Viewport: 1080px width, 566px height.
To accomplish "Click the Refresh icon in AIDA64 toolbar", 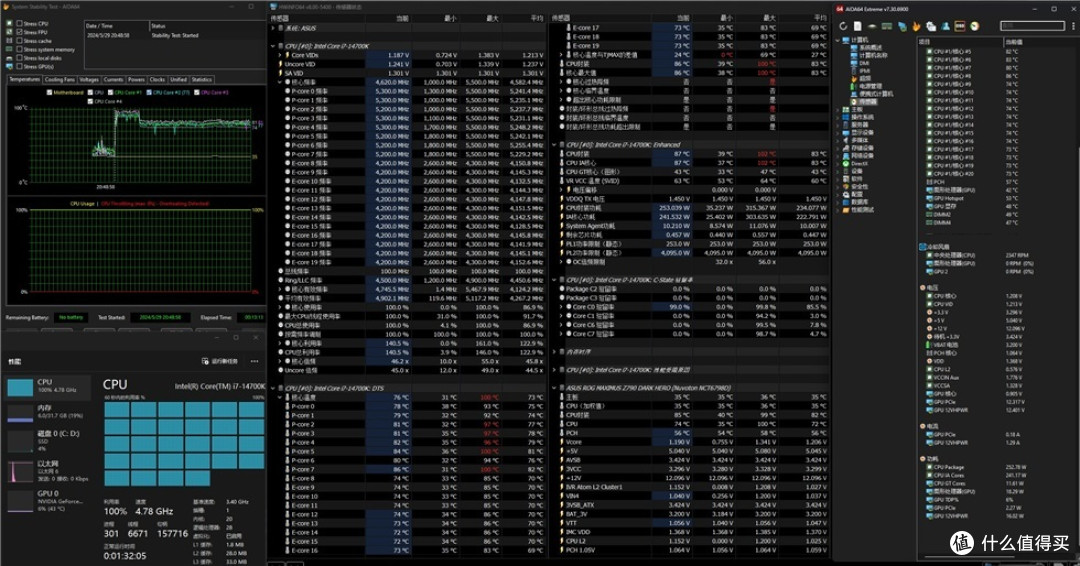I will [843, 26].
